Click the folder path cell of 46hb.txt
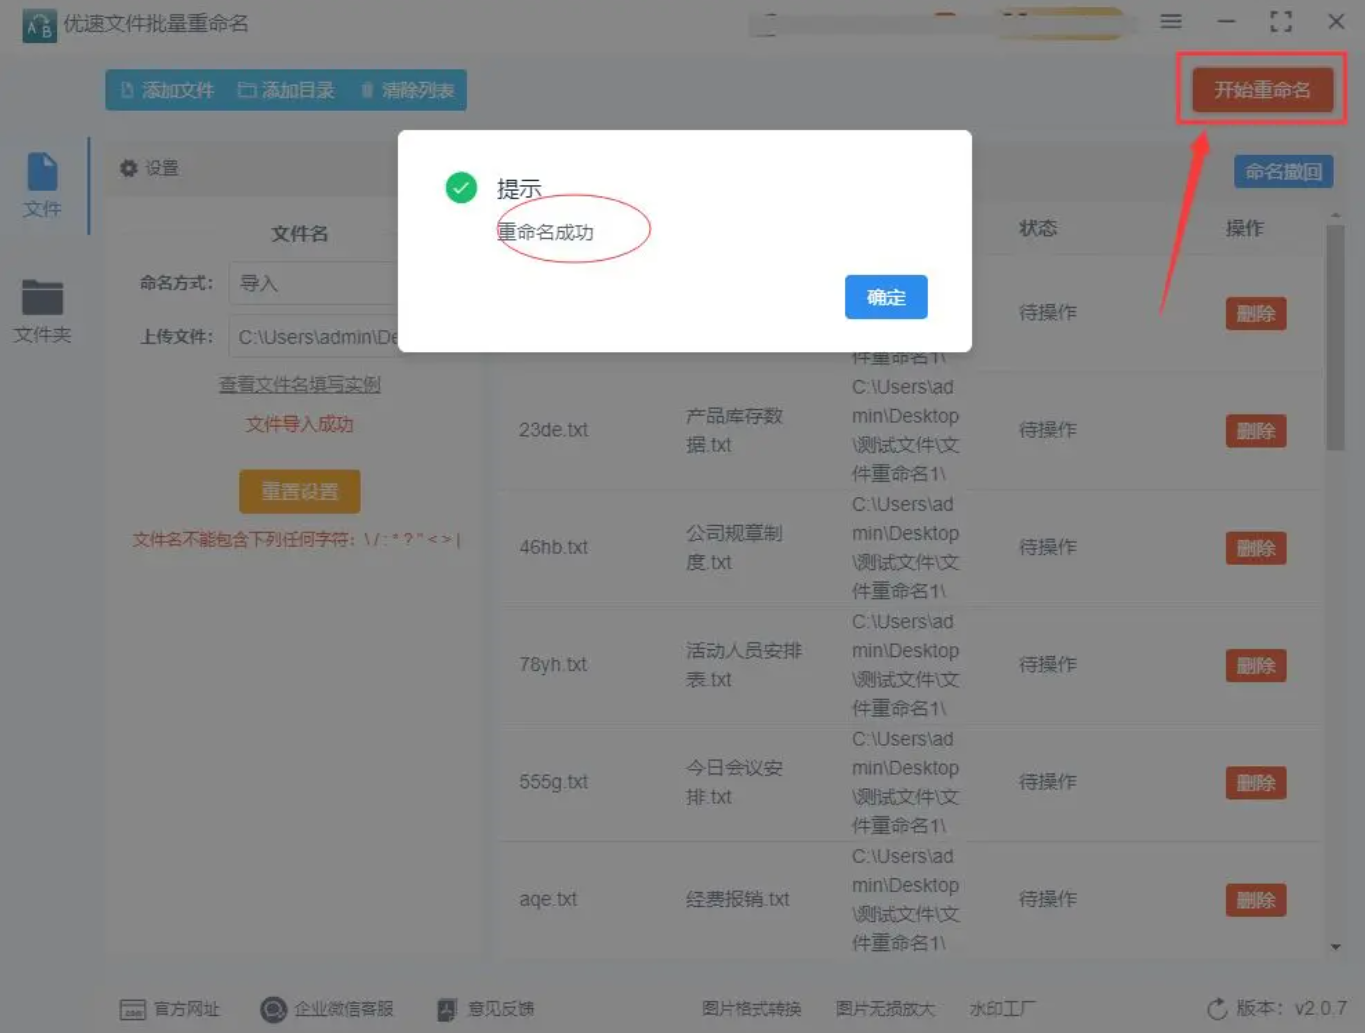 point(905,547)
